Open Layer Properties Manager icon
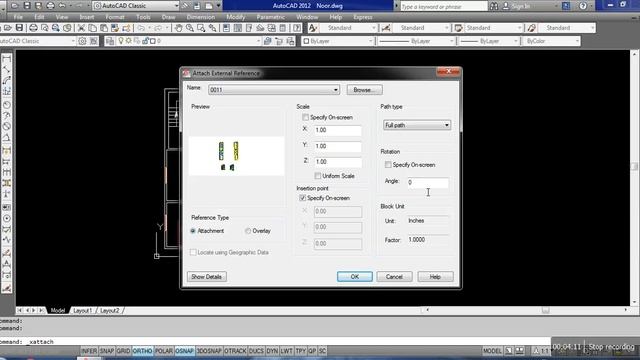The image size is (640, 360). pos(110,41)
